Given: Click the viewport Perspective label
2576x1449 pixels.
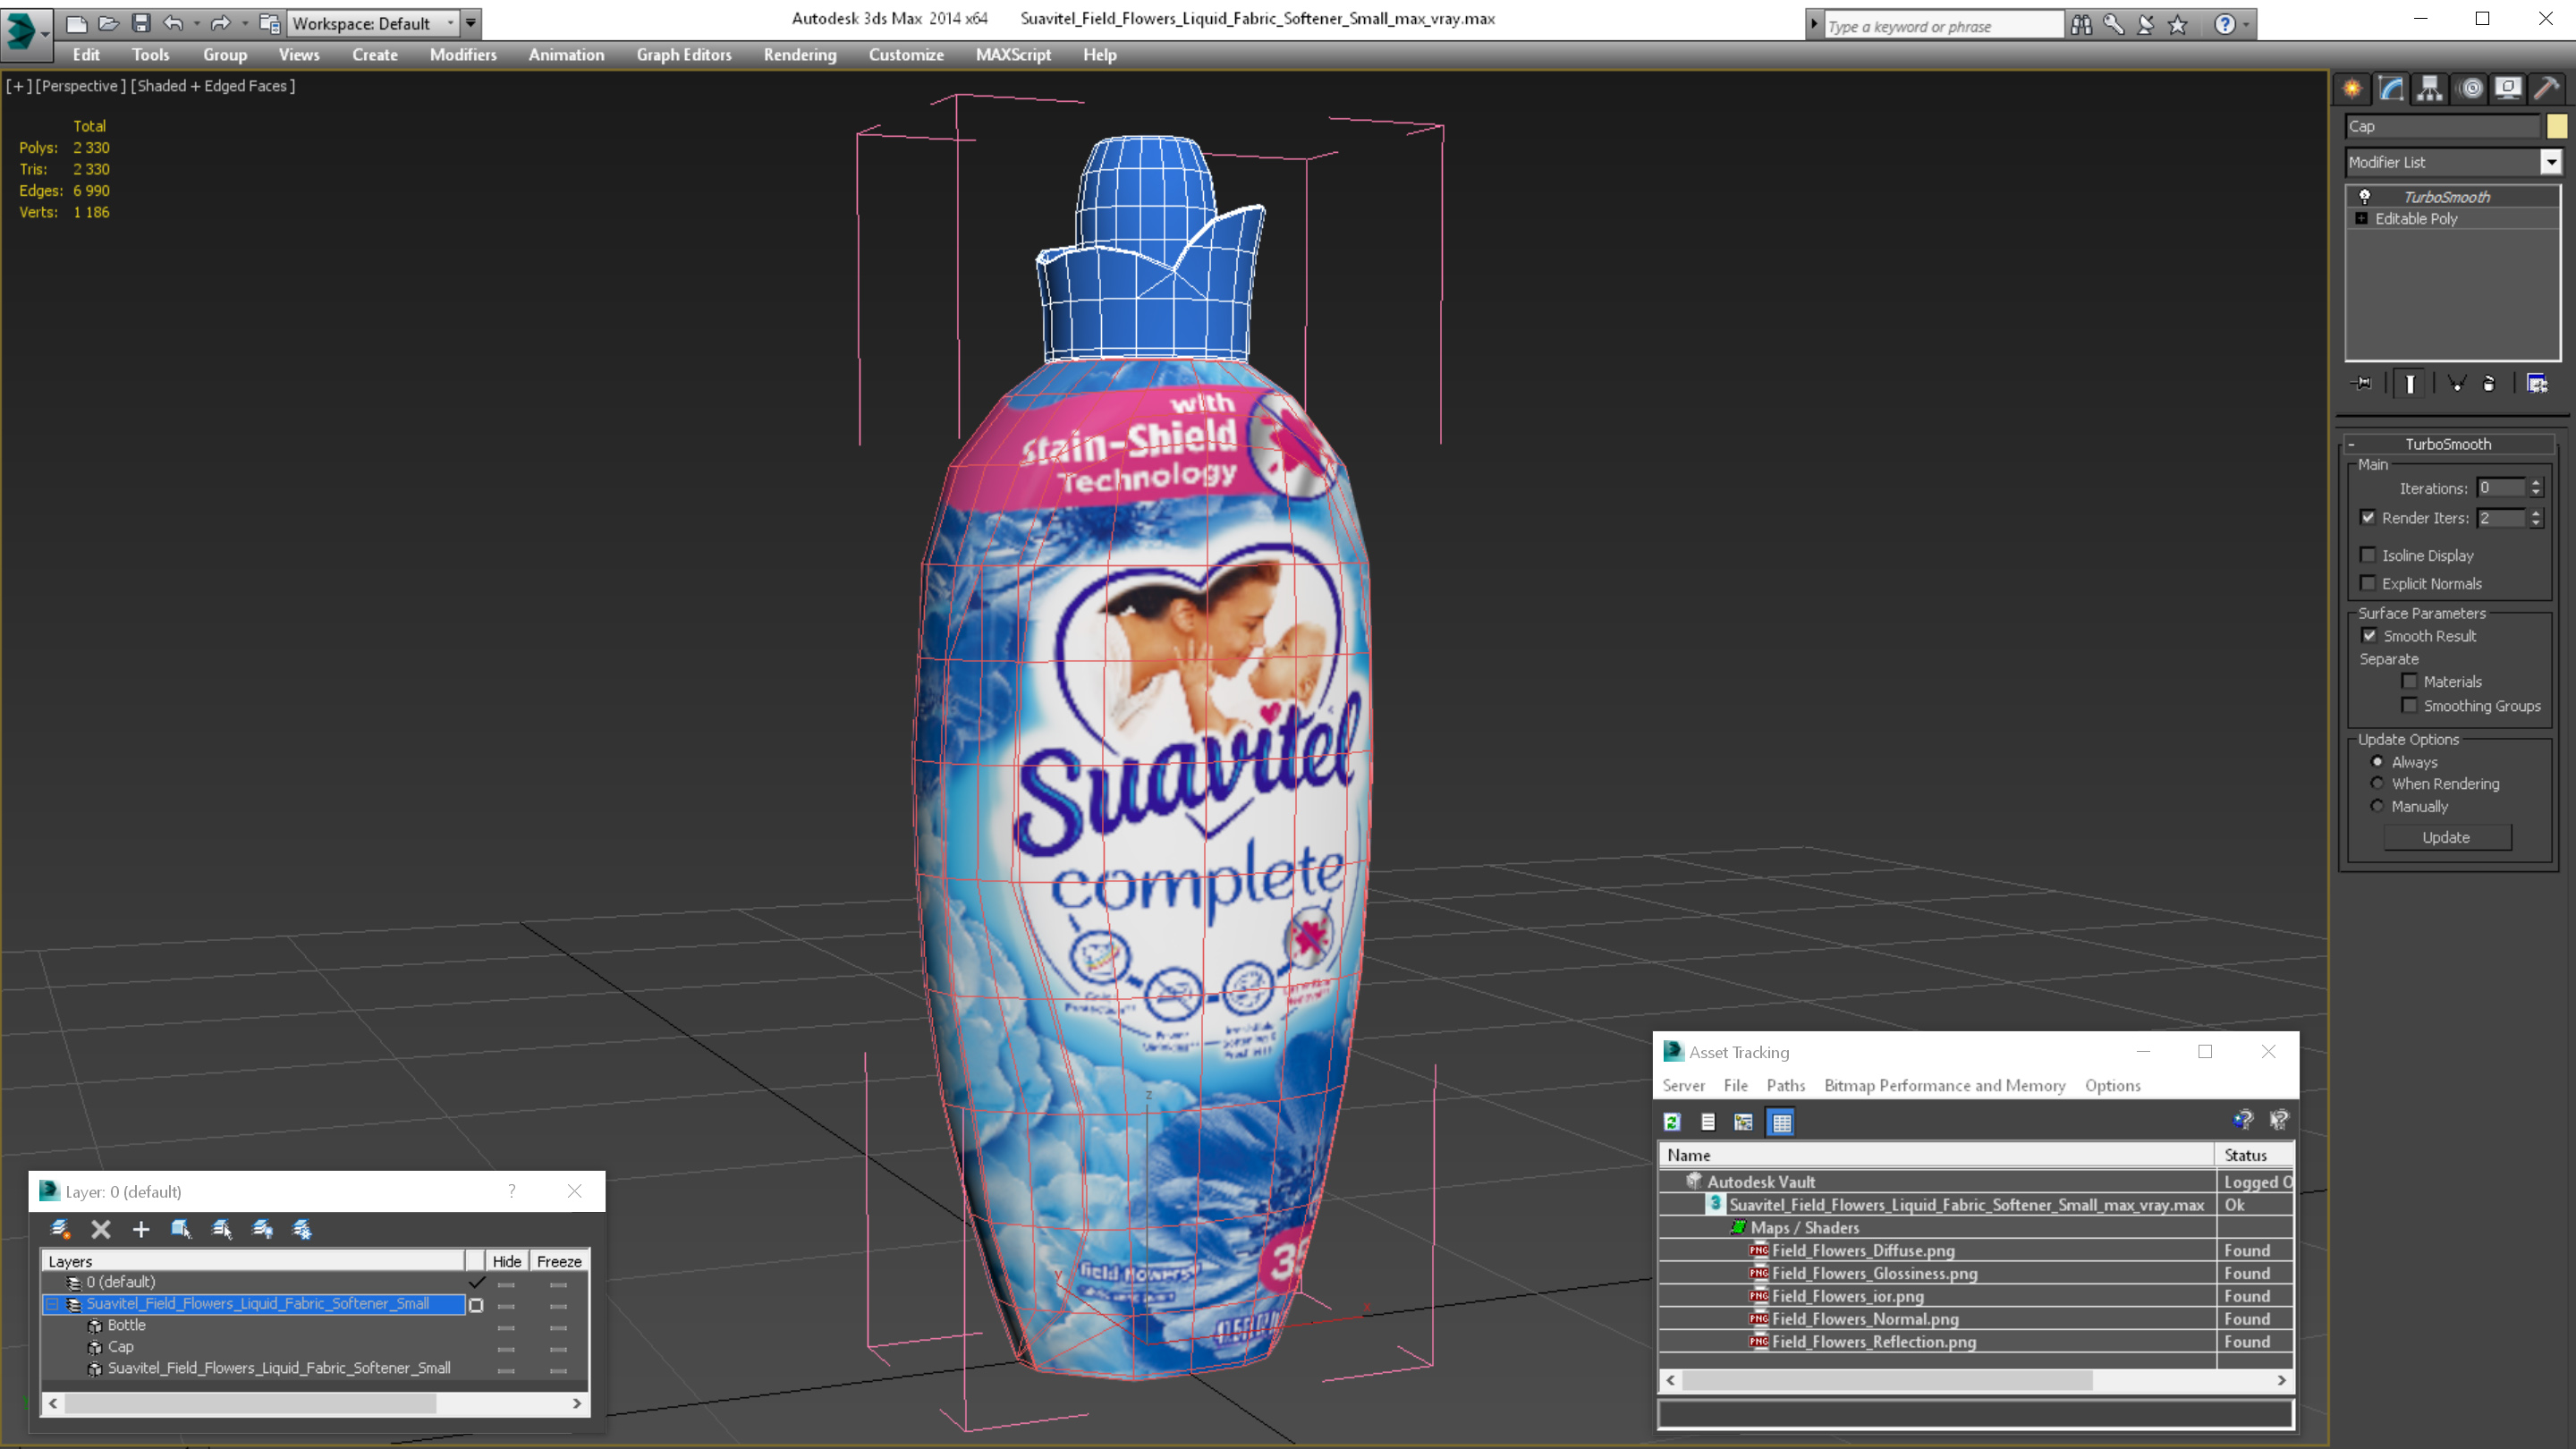Looking at the screenshot, I should coord(81,86).
